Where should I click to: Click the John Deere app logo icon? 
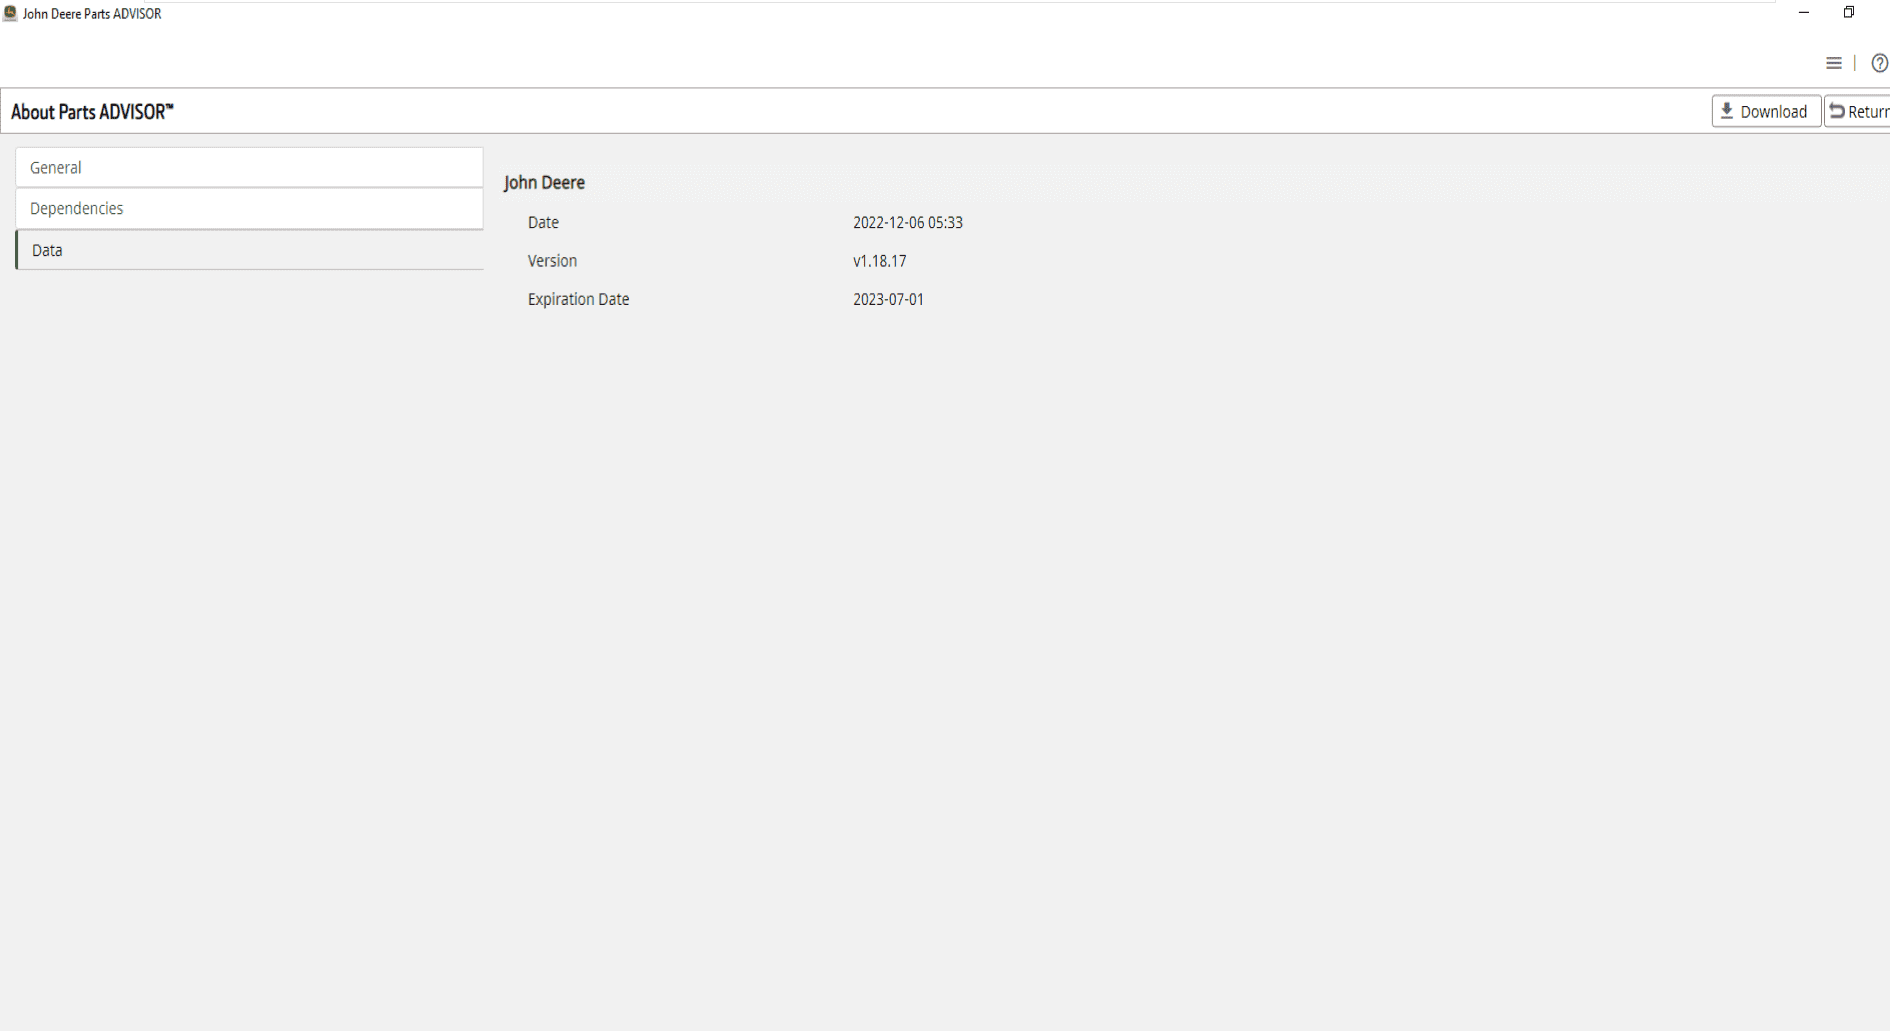(10, 13)
